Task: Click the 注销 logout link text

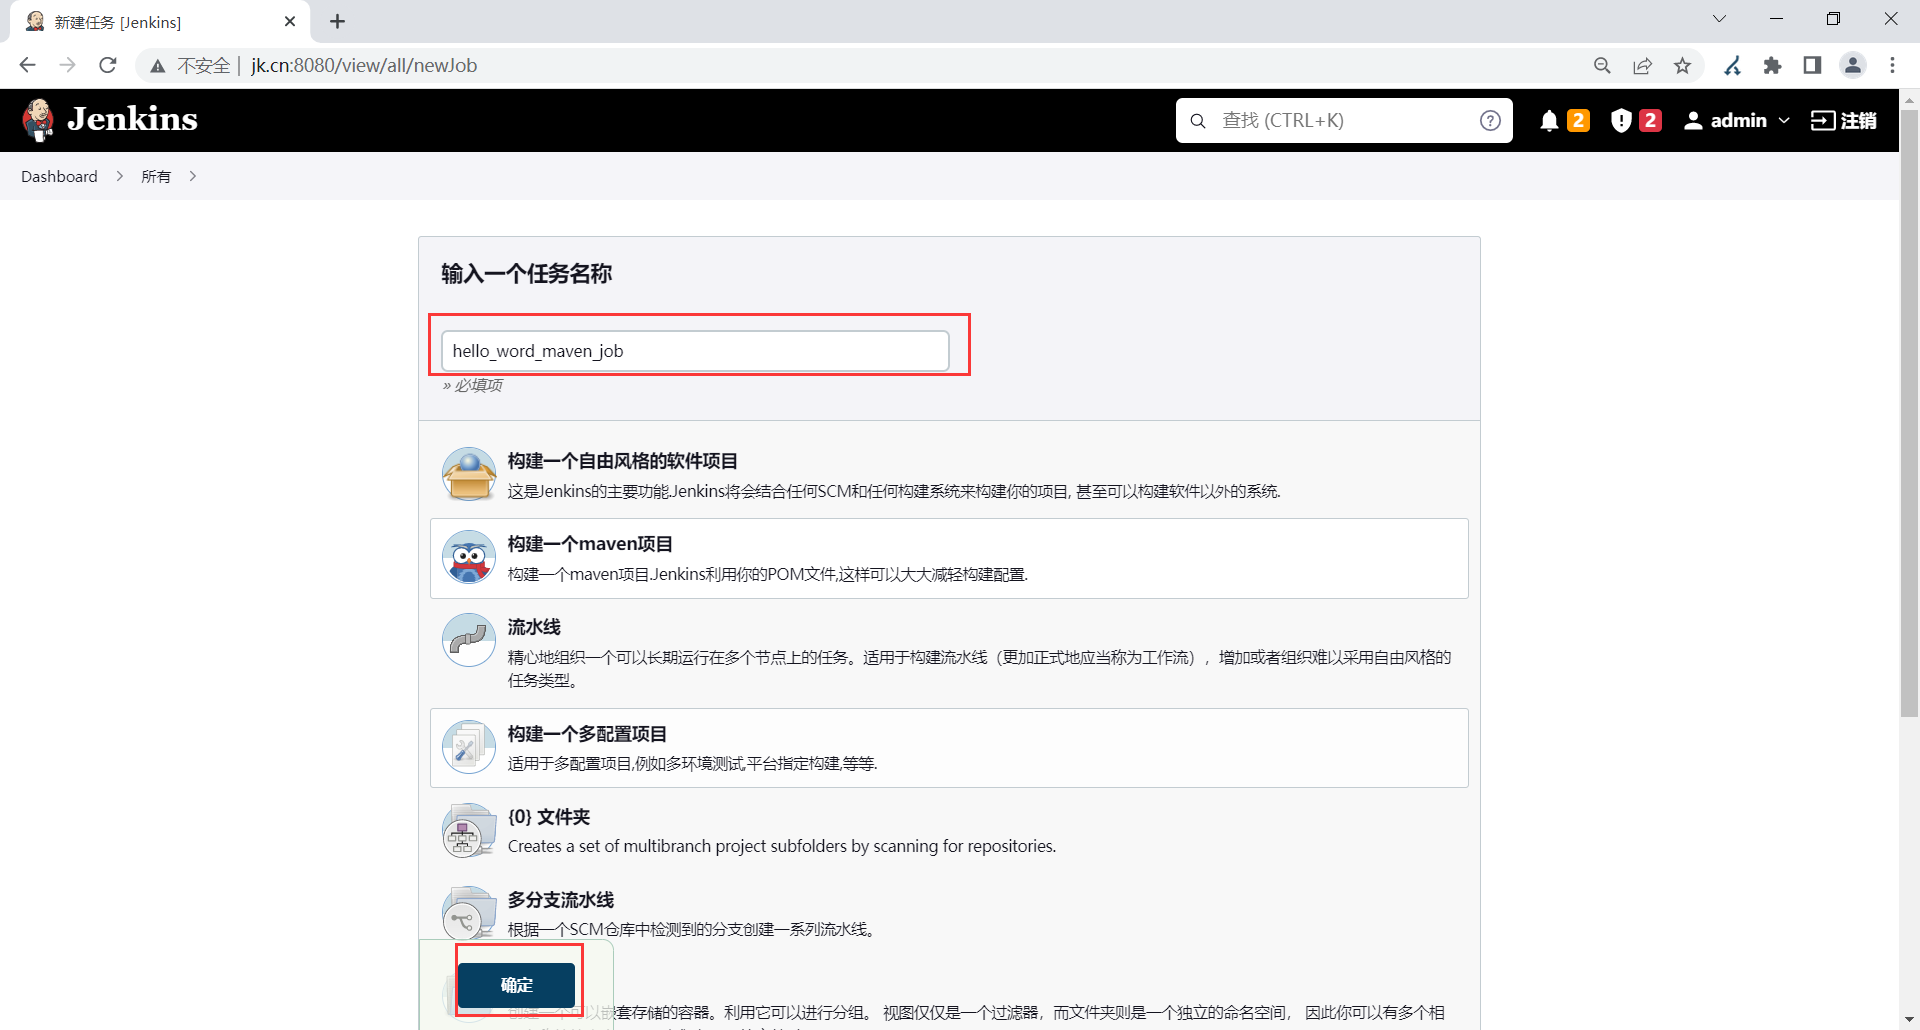Action: tap(1858, 121)
